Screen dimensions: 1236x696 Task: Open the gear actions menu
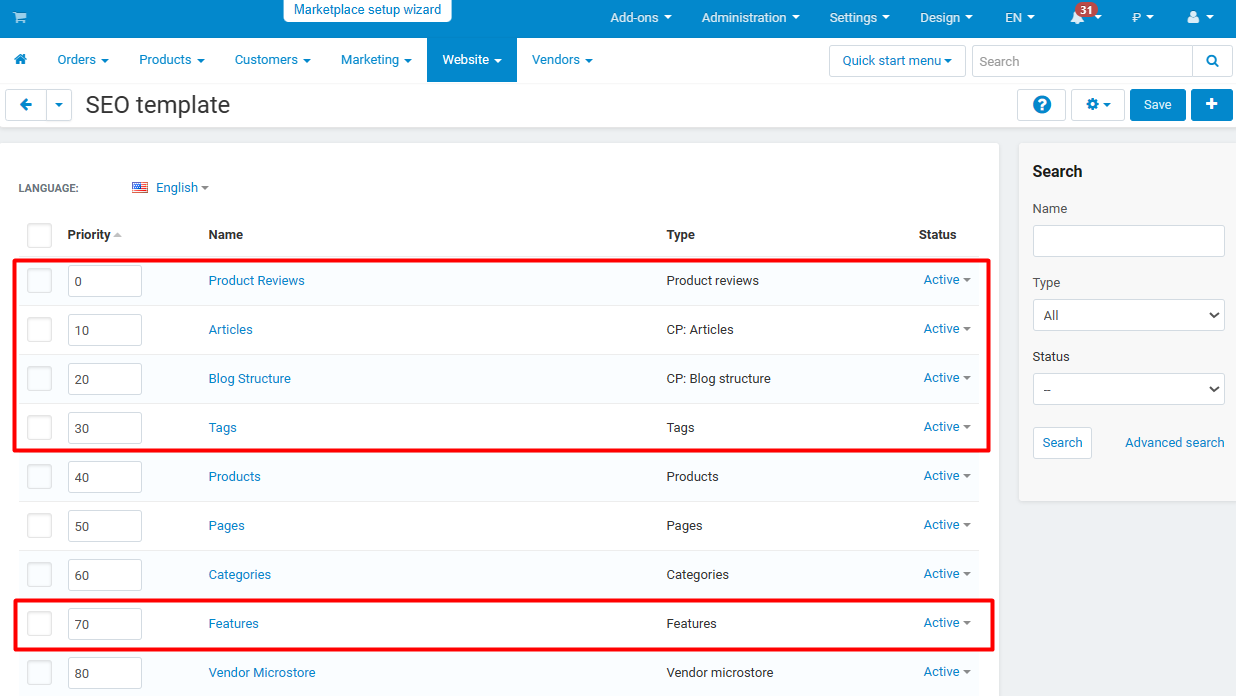click(x=1098, y=105)
